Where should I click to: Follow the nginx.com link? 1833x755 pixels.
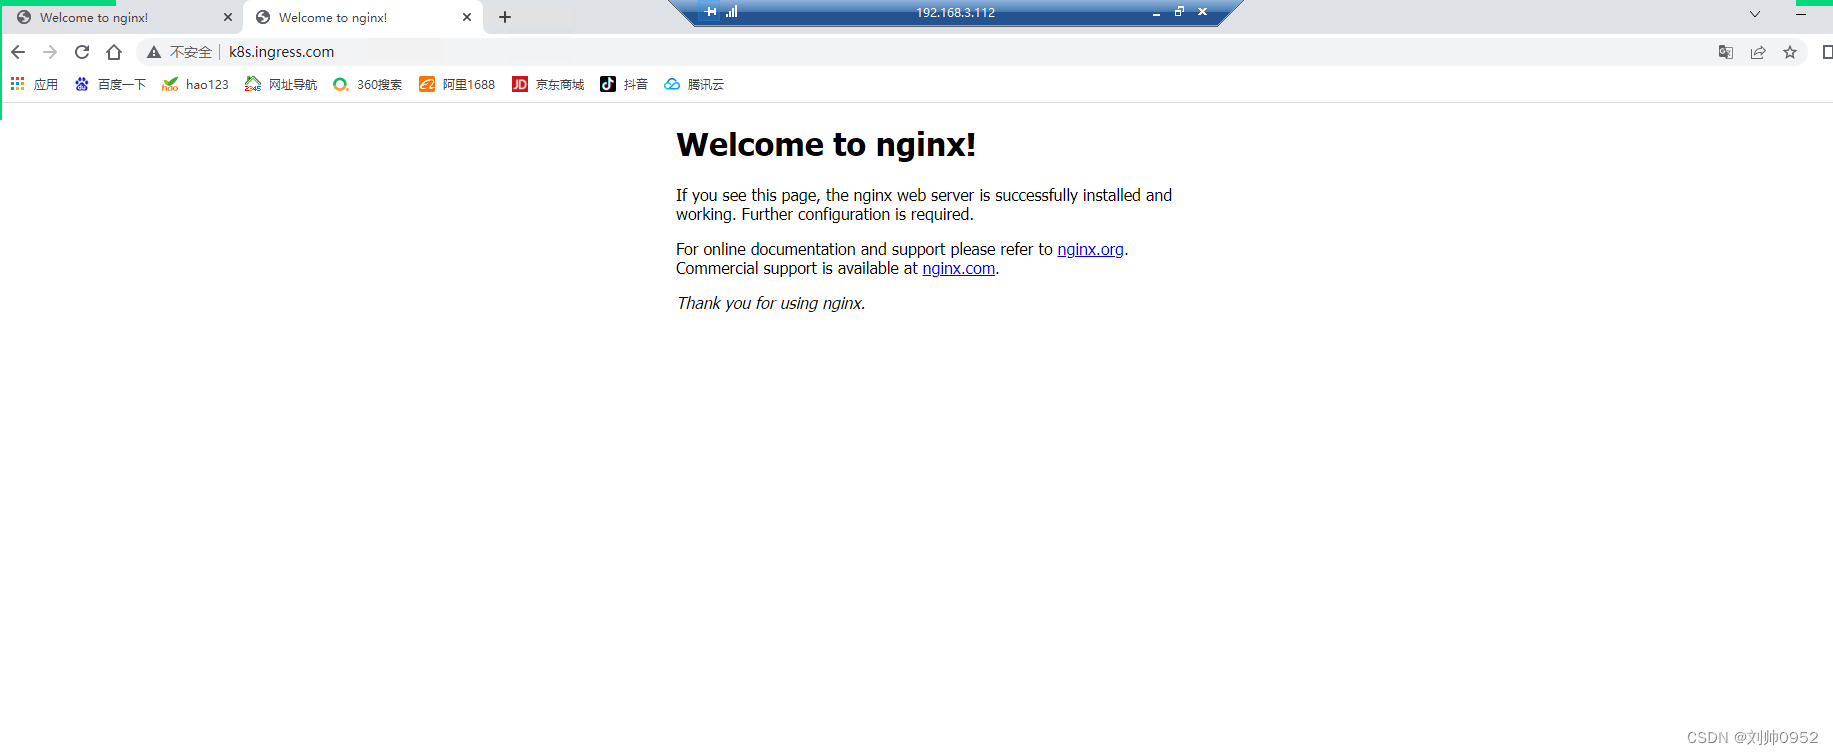point(958,268)
